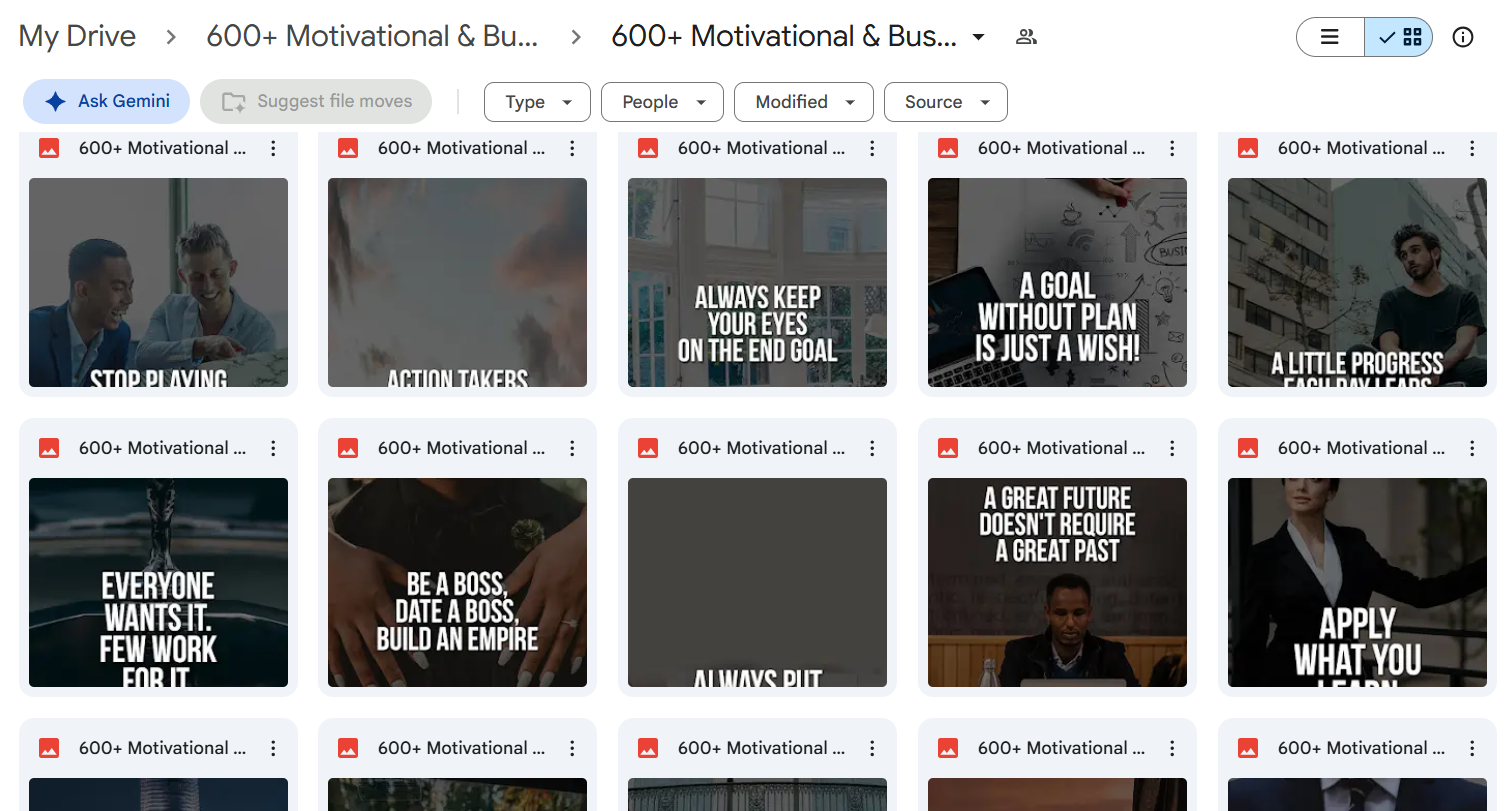Click image file icon of 'Always Keep Your Eyes' card
Image resolution: width=1508 pixels, height=811 pixels.
click(x=648, y=149)
